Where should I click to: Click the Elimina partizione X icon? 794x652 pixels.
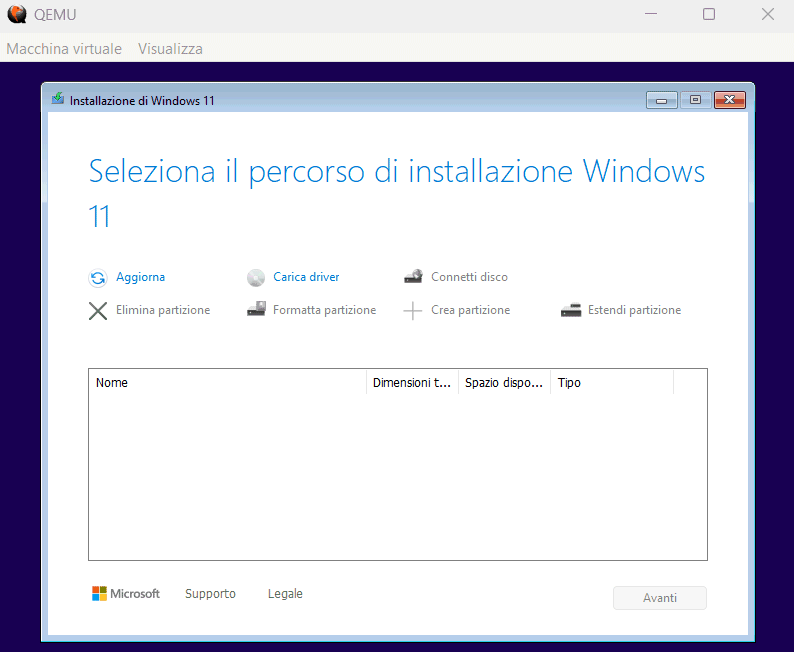98,311
